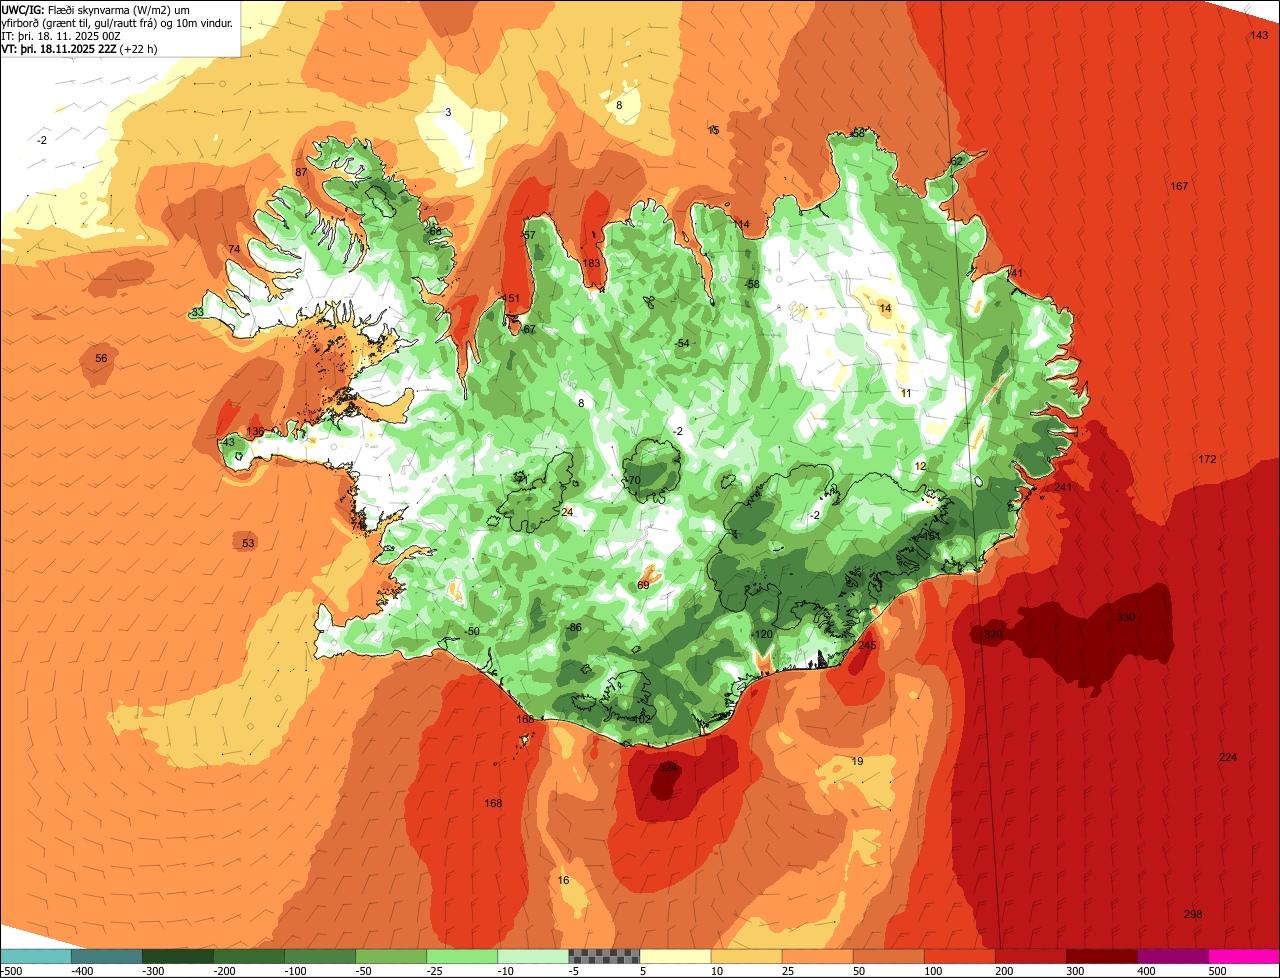
Task: Click the value 24 near the western glacier
Action: (567, 512)
